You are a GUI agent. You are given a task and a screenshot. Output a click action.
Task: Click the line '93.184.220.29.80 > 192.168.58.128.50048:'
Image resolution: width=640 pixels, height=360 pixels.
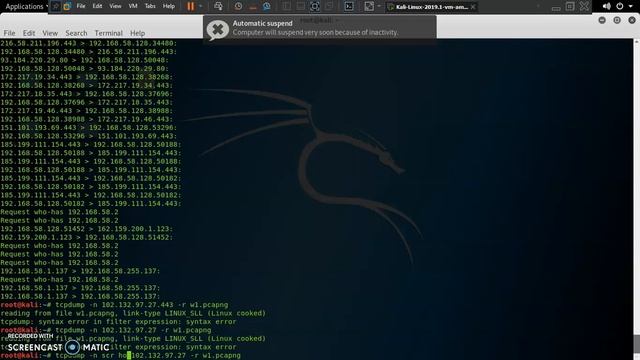(x=84, y=60)
